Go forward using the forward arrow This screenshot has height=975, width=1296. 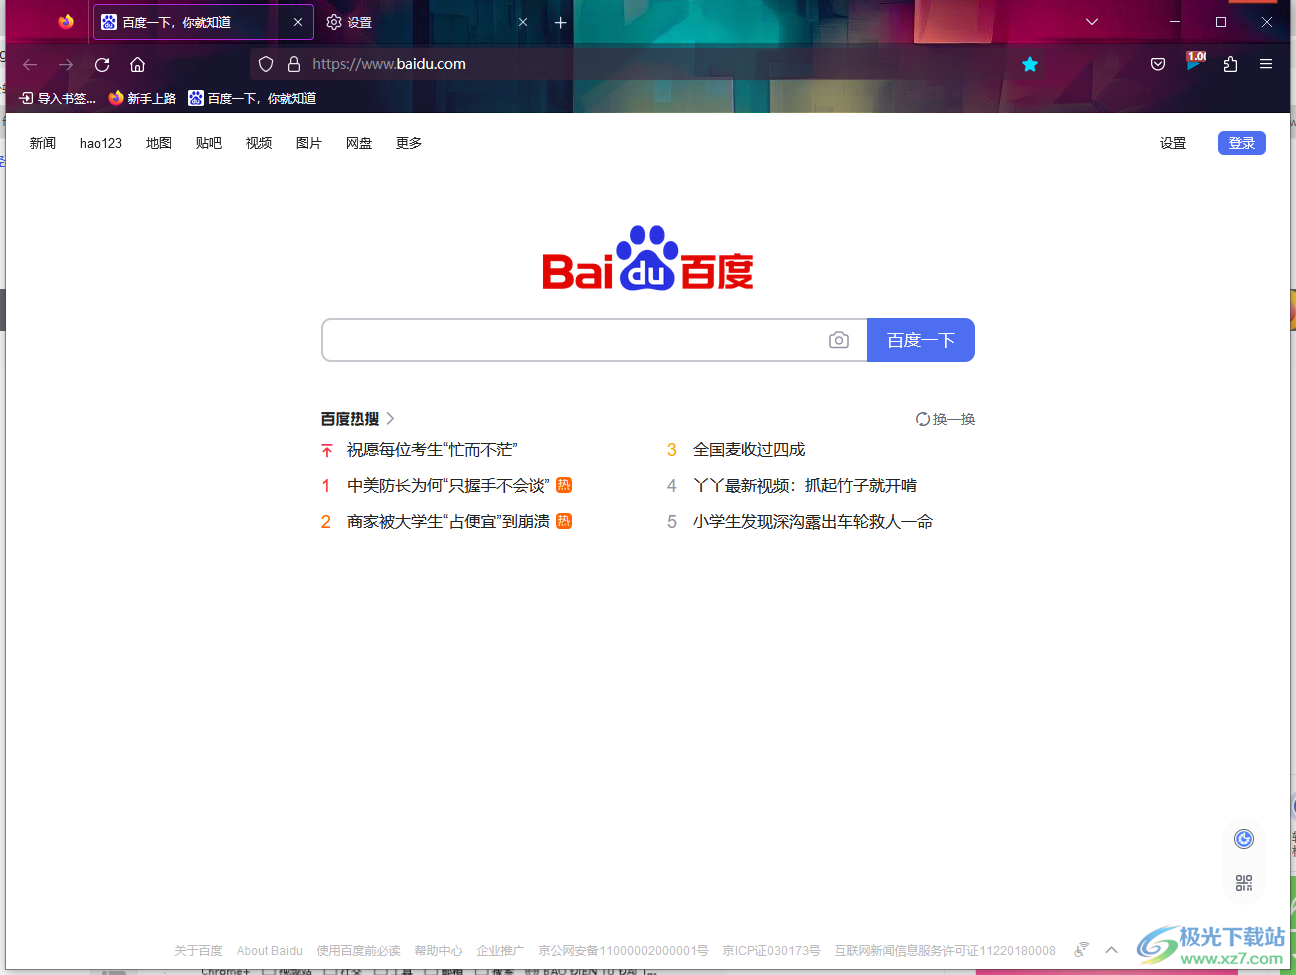pyautogui.click(x=66, y=64)
